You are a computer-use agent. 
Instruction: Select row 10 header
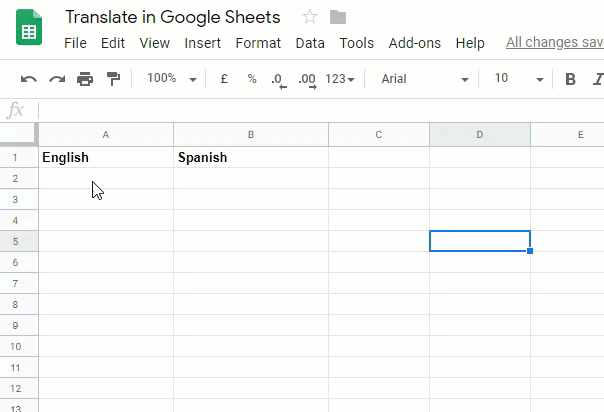click(19, 346)
